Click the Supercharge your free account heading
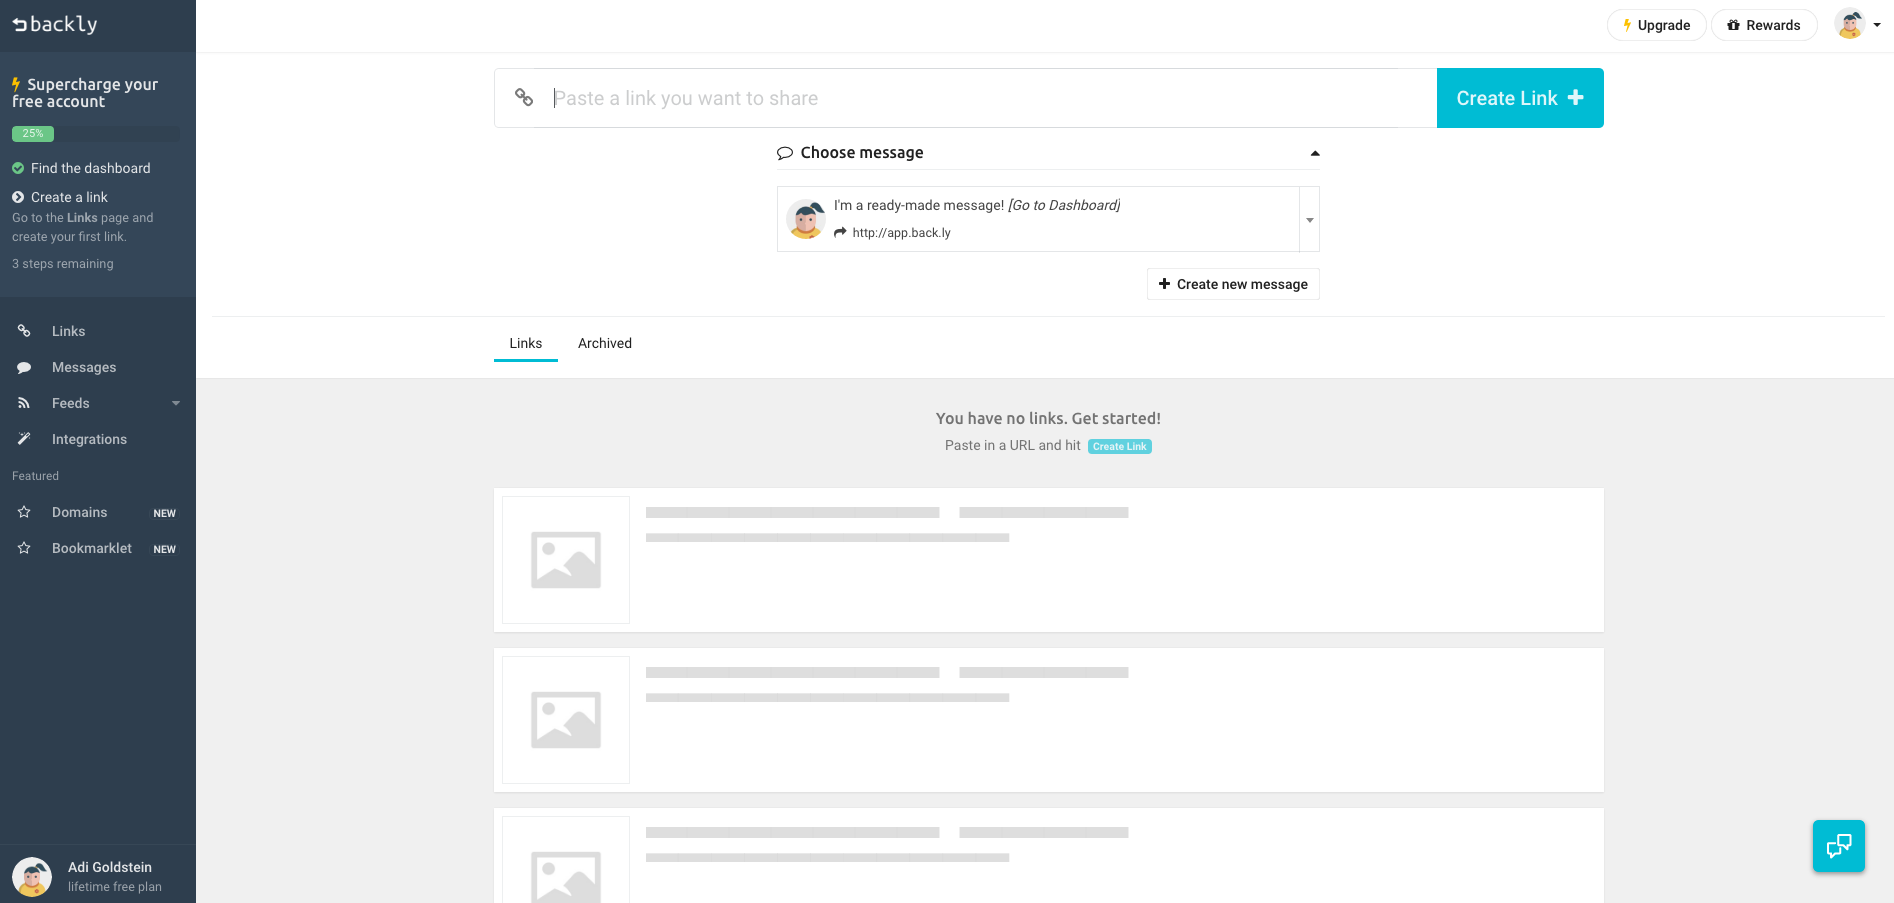The image size is (1894, 903). tap(85, 93)
